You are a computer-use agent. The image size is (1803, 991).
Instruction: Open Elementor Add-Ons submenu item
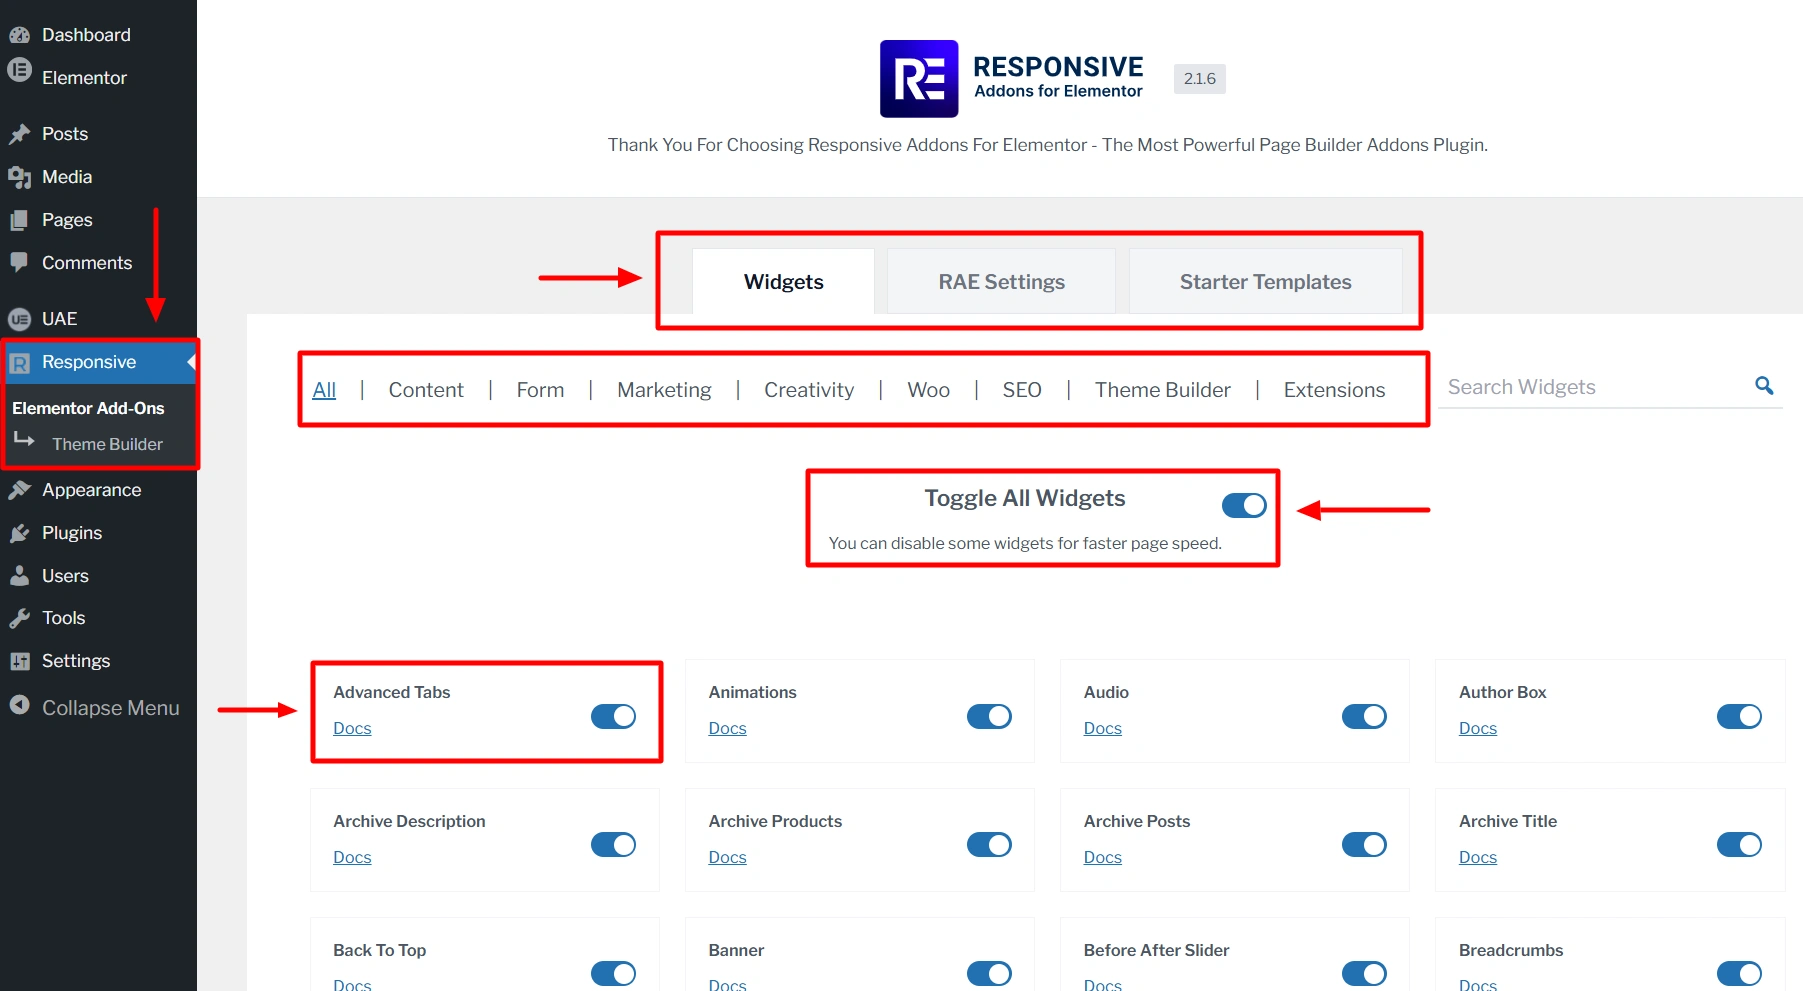88,408
